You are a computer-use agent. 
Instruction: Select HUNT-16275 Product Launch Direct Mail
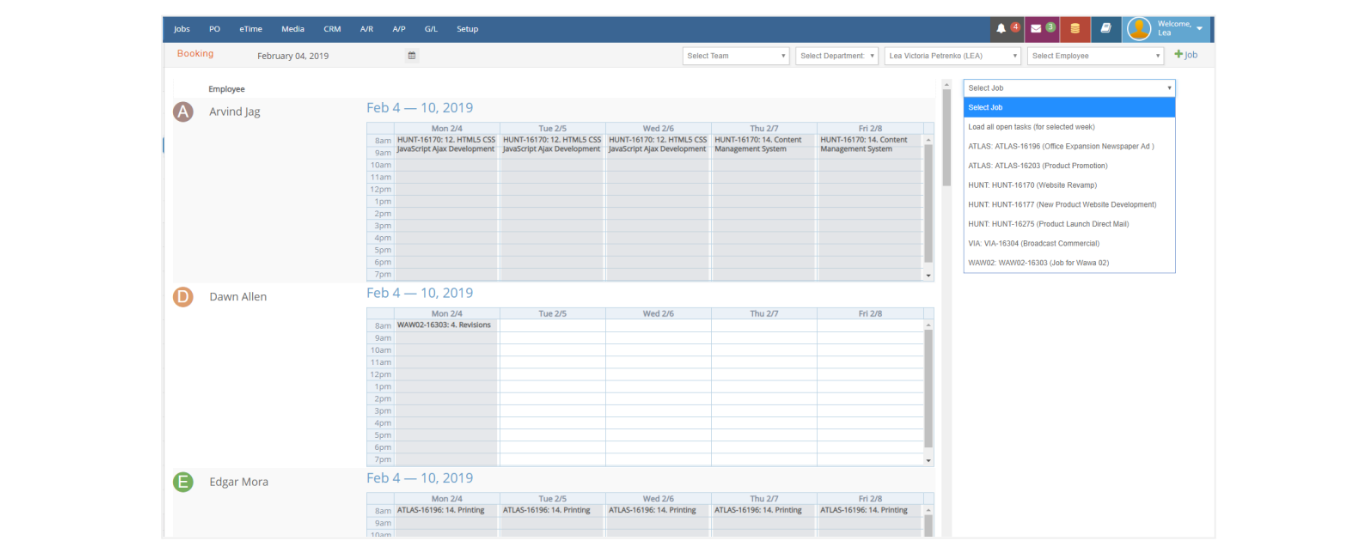tap(1069, 224)
